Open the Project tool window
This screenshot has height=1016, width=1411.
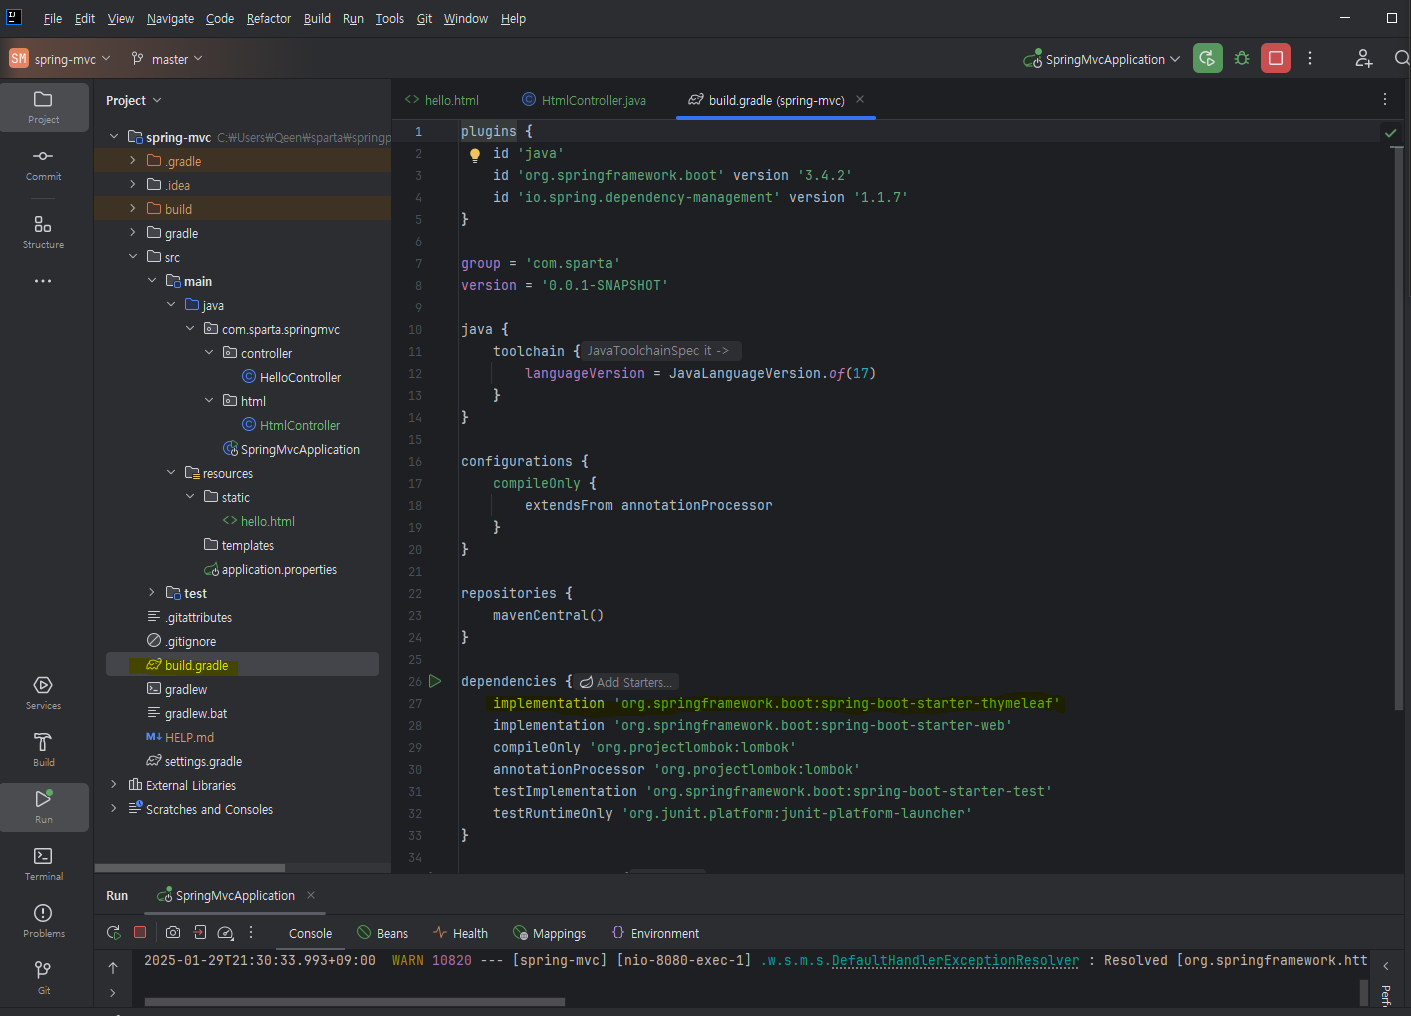point(43,107)
